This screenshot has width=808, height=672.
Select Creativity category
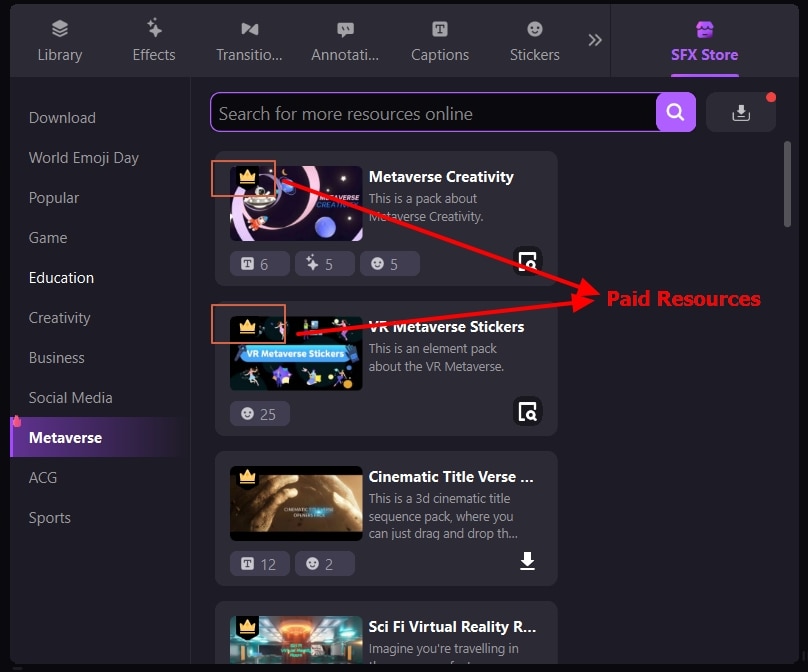(x=59, y=318)
